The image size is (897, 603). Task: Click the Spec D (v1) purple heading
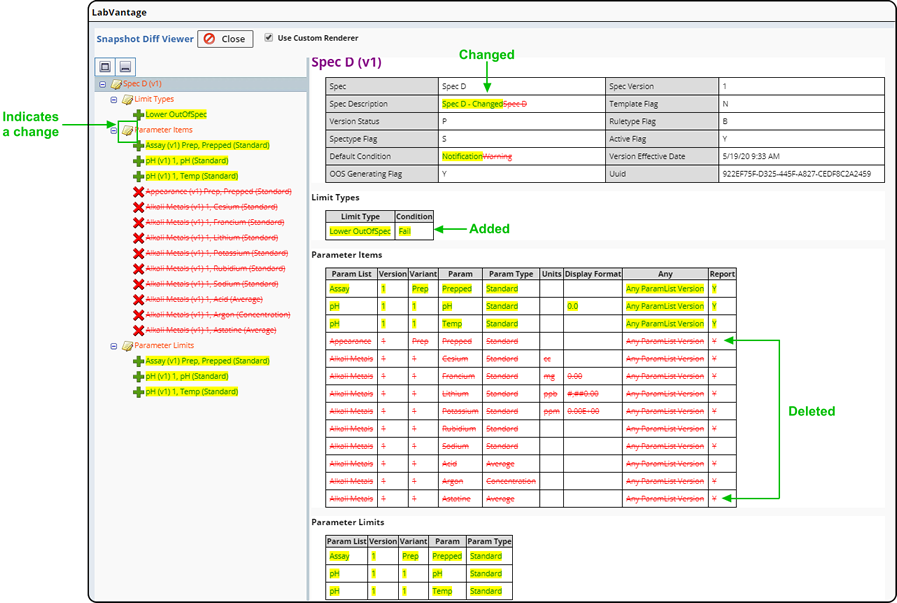point(346,62)
